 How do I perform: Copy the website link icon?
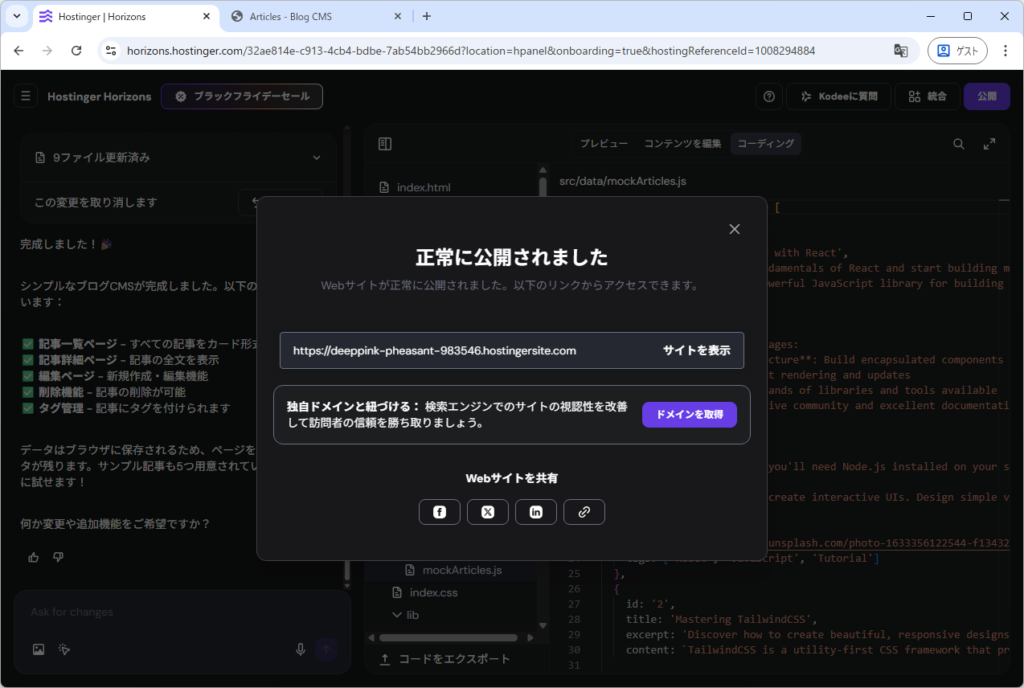[584, 512]
